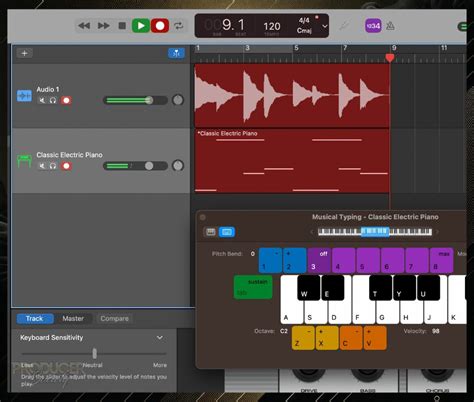
Task: Toggle record enable on the Audio 1 track
Action: pyautogui.click(x=66, y=100)
